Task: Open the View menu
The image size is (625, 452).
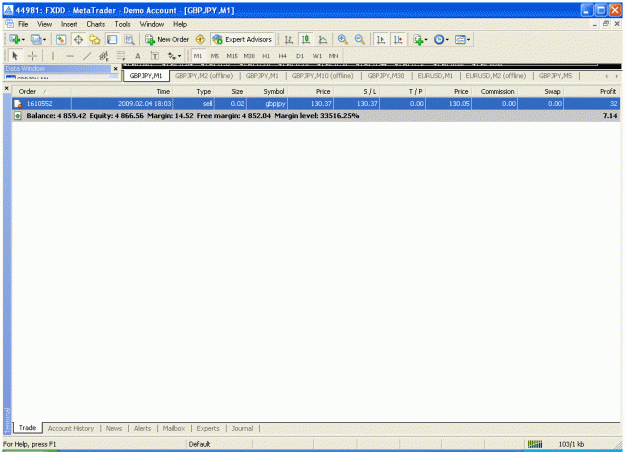Action: point(45,24)
